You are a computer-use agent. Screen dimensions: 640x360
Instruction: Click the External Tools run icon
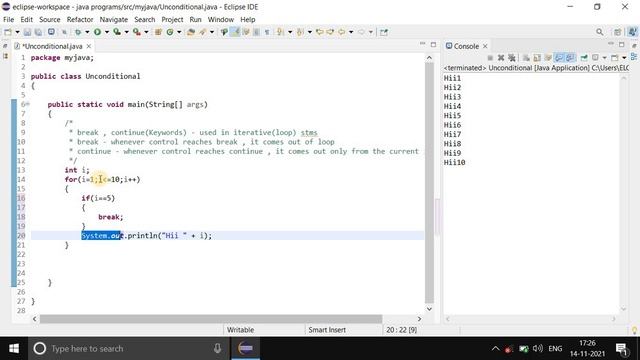pyautogui.click(x=136, y=32)
